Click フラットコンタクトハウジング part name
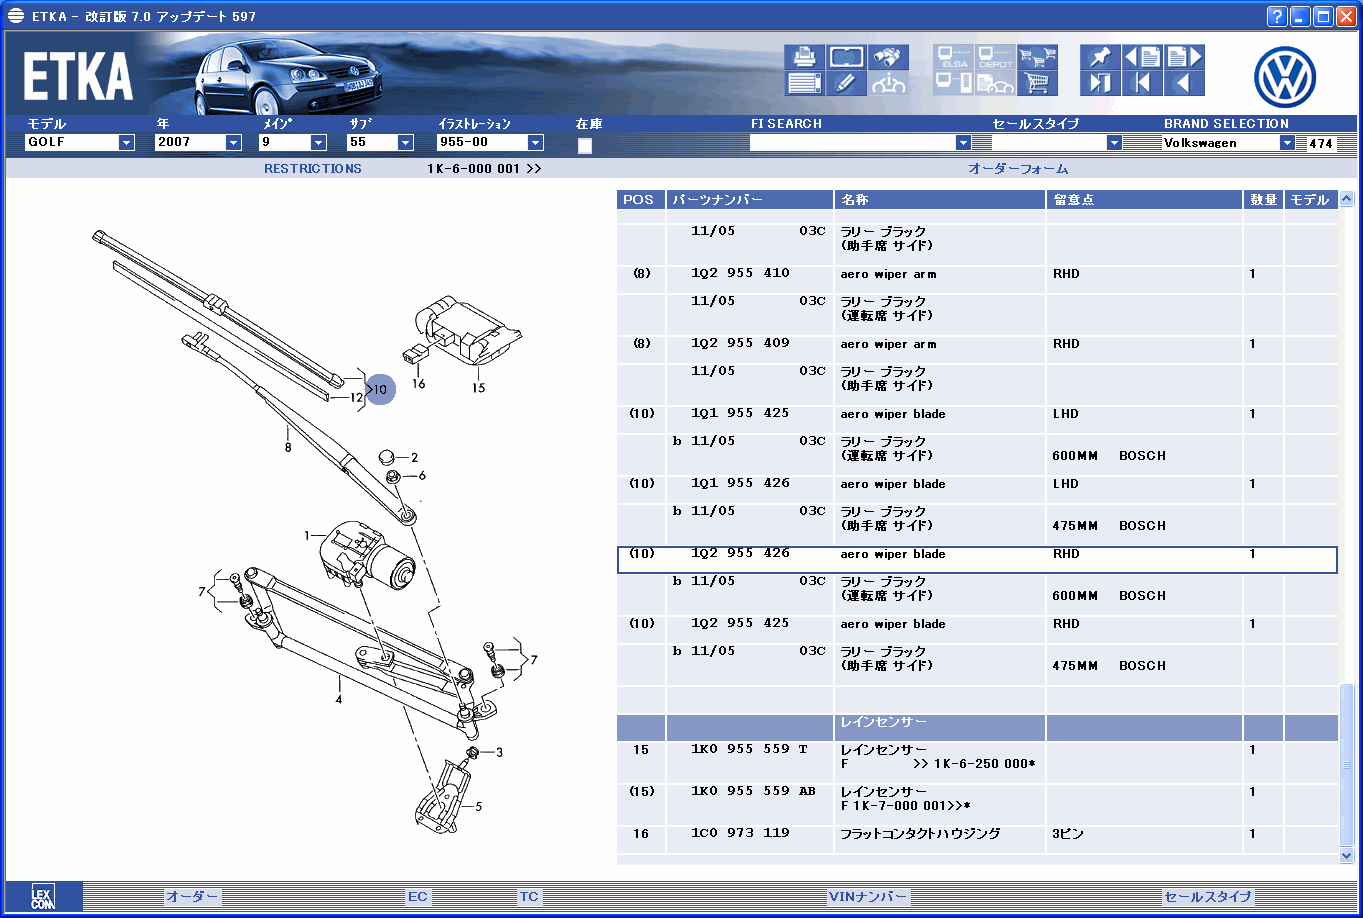 click(920, 833)
